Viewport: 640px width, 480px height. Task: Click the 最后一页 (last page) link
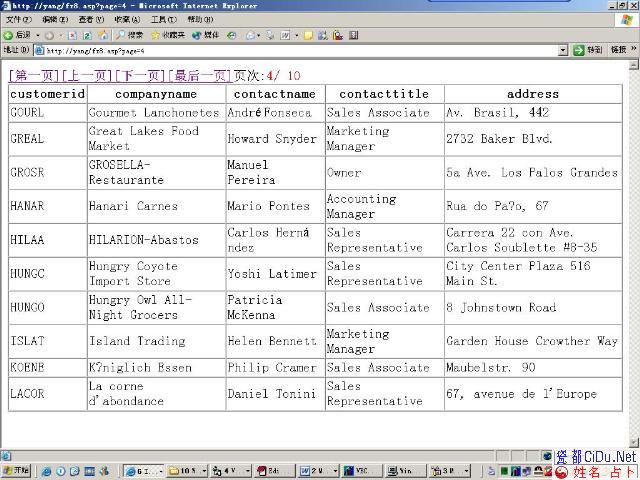pos(200,75)
